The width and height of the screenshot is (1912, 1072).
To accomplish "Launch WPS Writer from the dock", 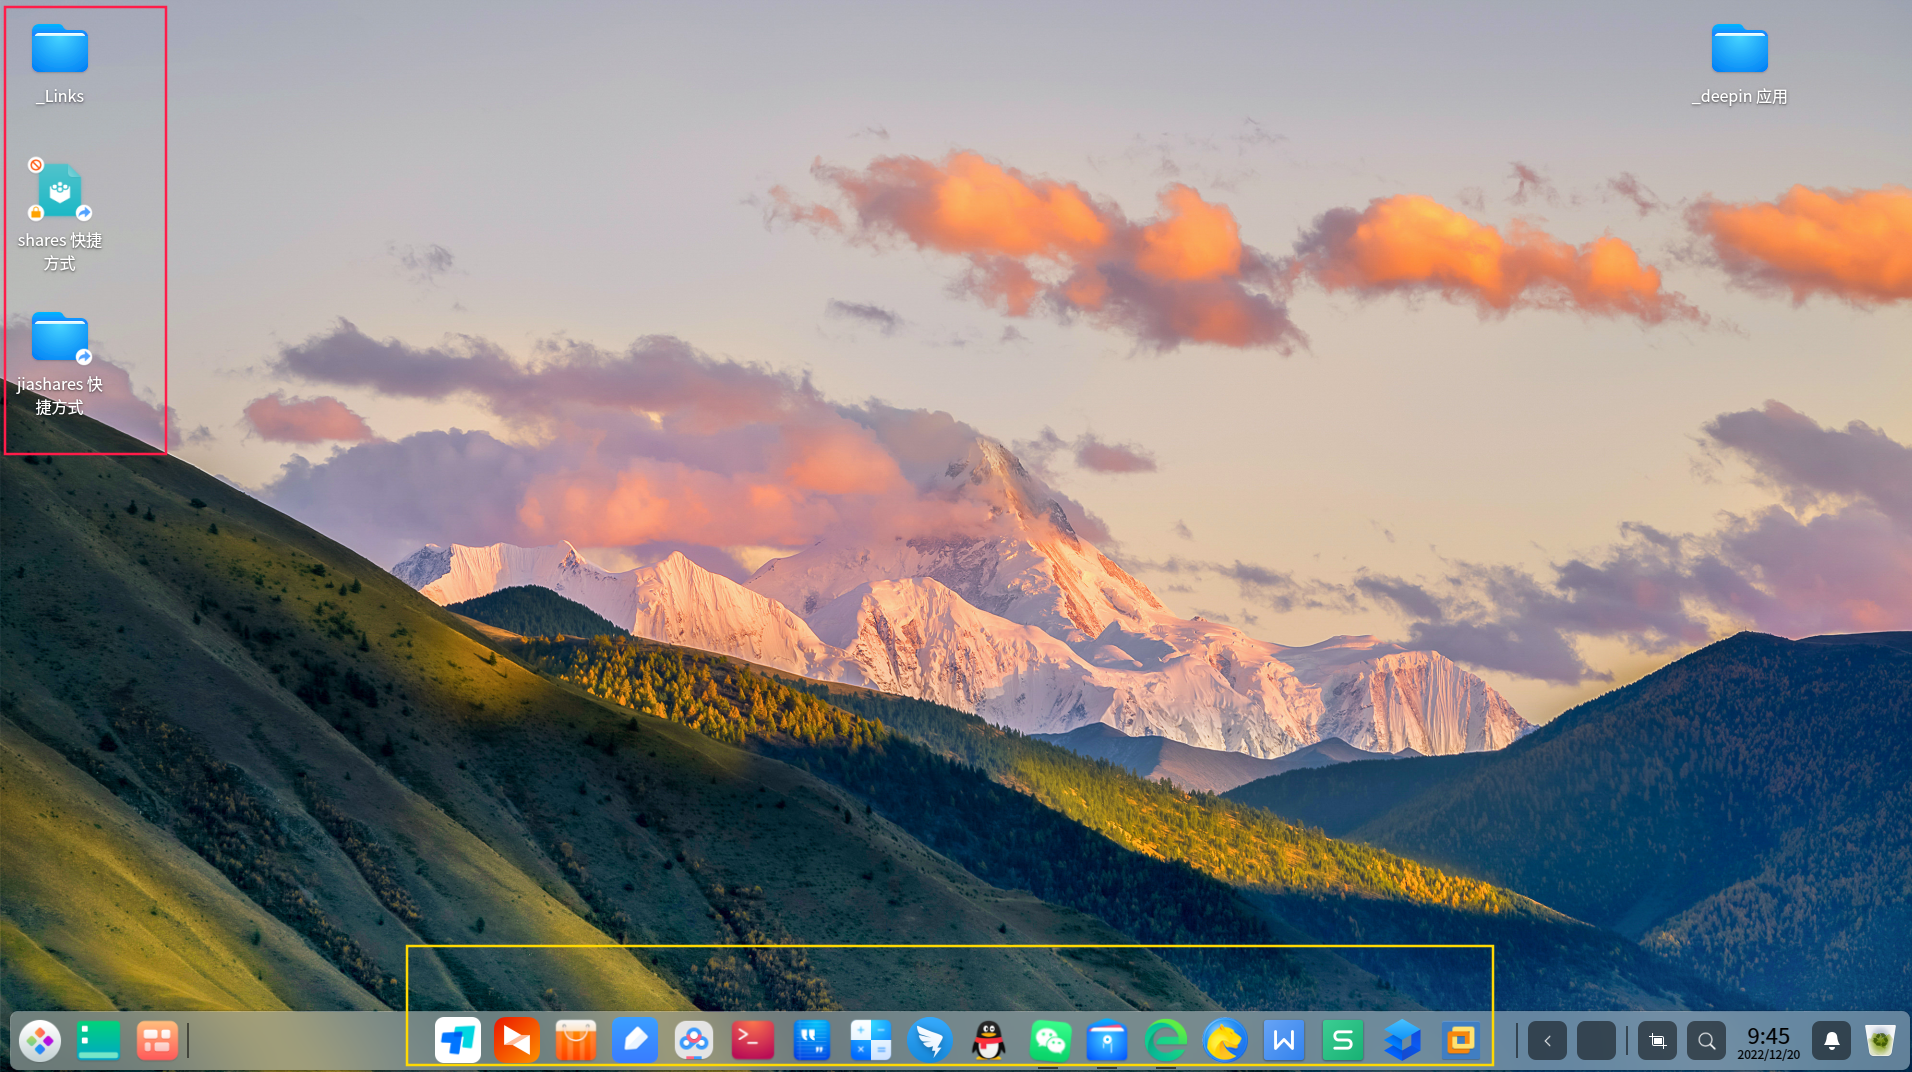I will pyautogui.click(x=1284, y=1041).
